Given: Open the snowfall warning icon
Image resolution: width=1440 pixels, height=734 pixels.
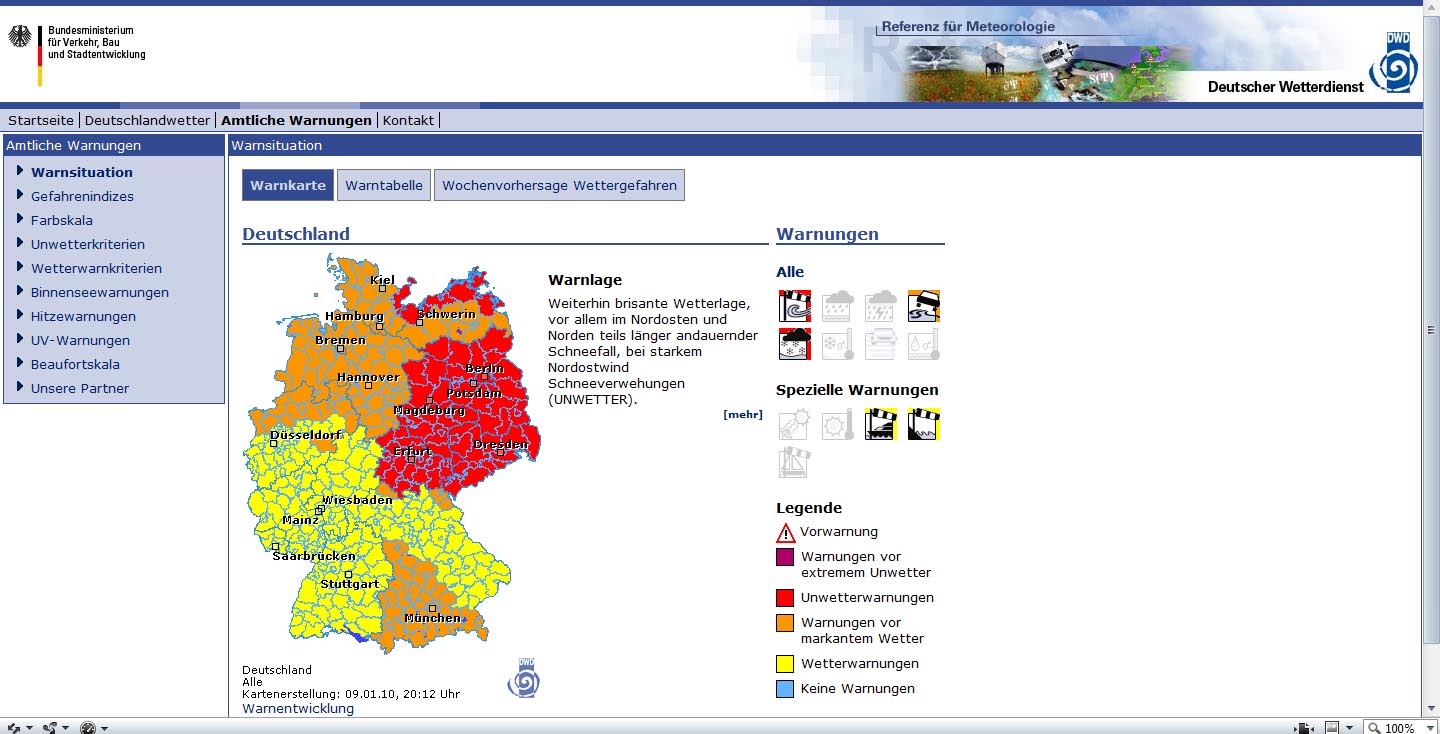Looking at the screenshot, I should point(795,344).
